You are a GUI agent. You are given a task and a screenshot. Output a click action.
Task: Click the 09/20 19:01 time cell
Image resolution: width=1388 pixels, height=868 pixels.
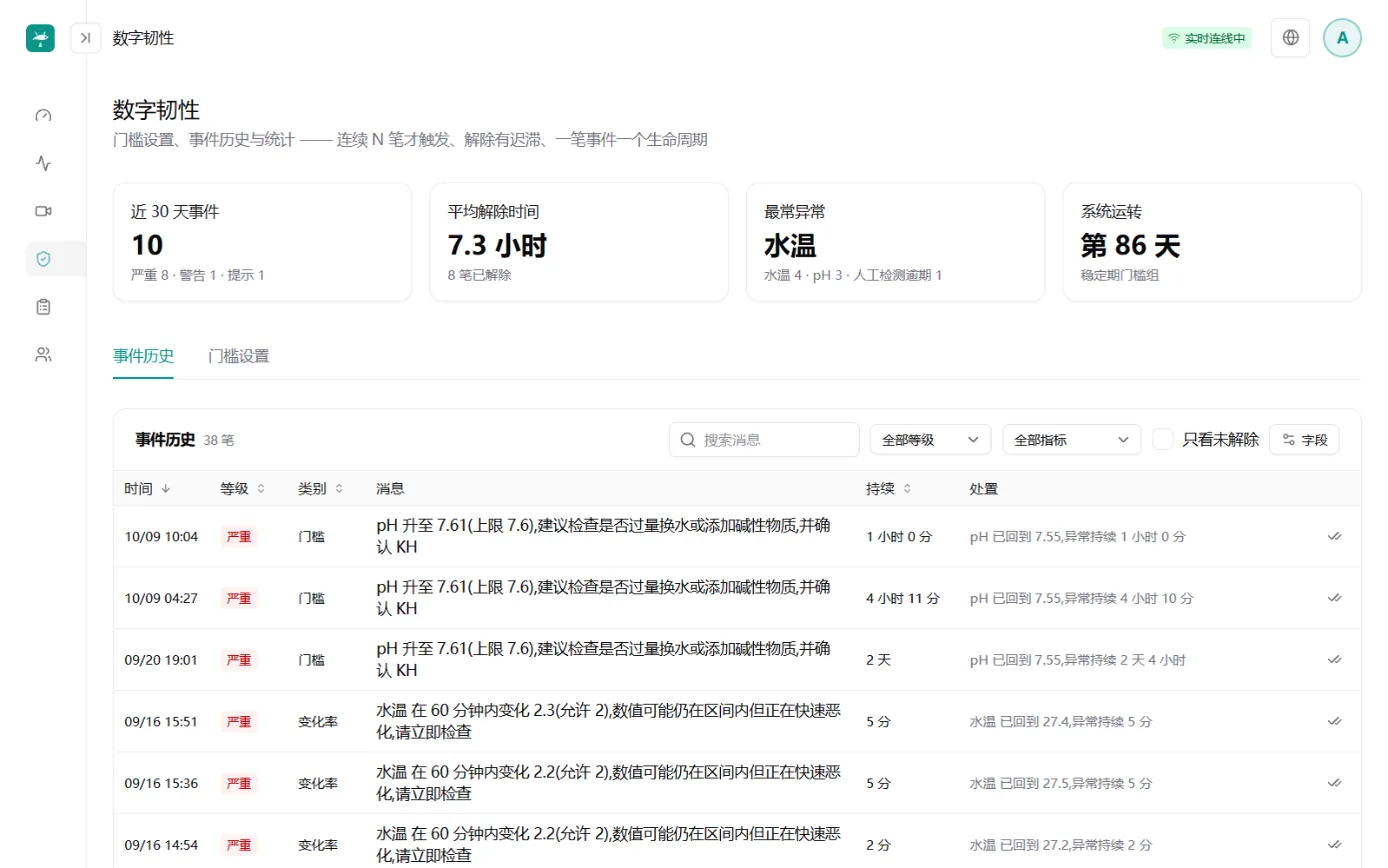(x=161, y=660)
